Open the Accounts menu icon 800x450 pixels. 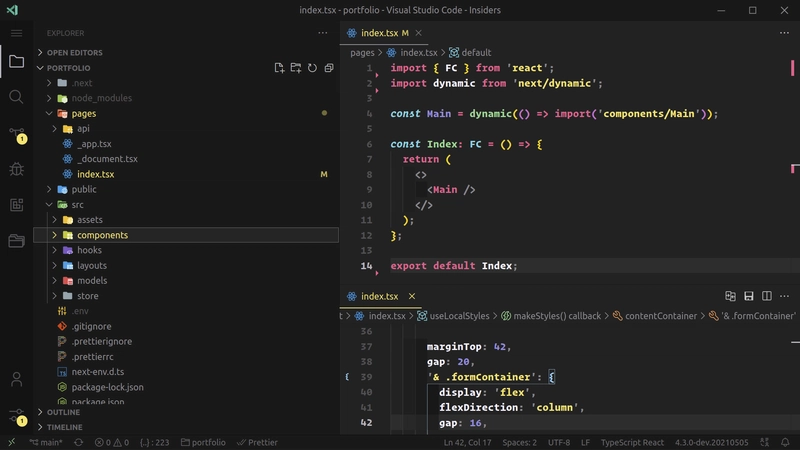coord(16,379)
